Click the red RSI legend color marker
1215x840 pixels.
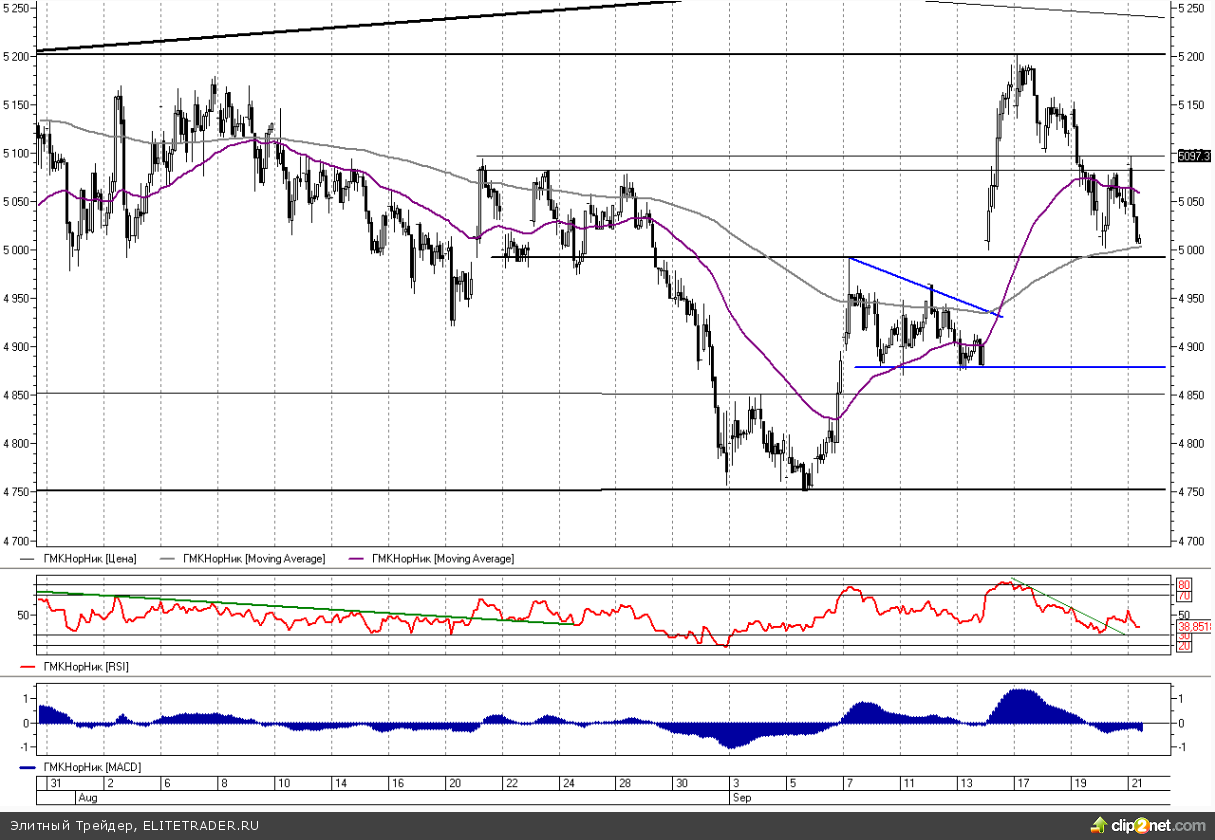pos(27,666)
